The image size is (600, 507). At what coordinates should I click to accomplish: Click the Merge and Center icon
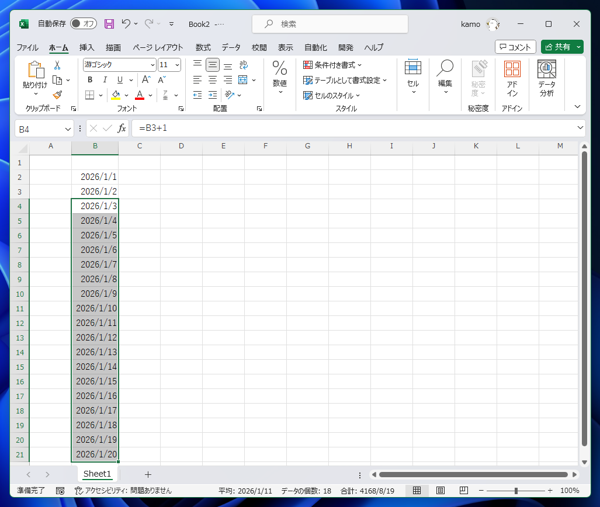tap(243, 80)
